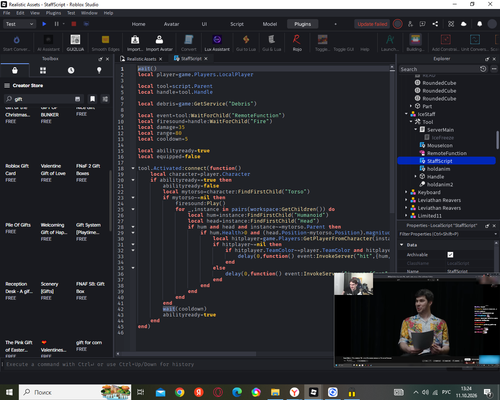Image resolution: width=500 pixels, height=400 pixels.
Task: Open the Test mode dropdown
Action: pos(19,24)
